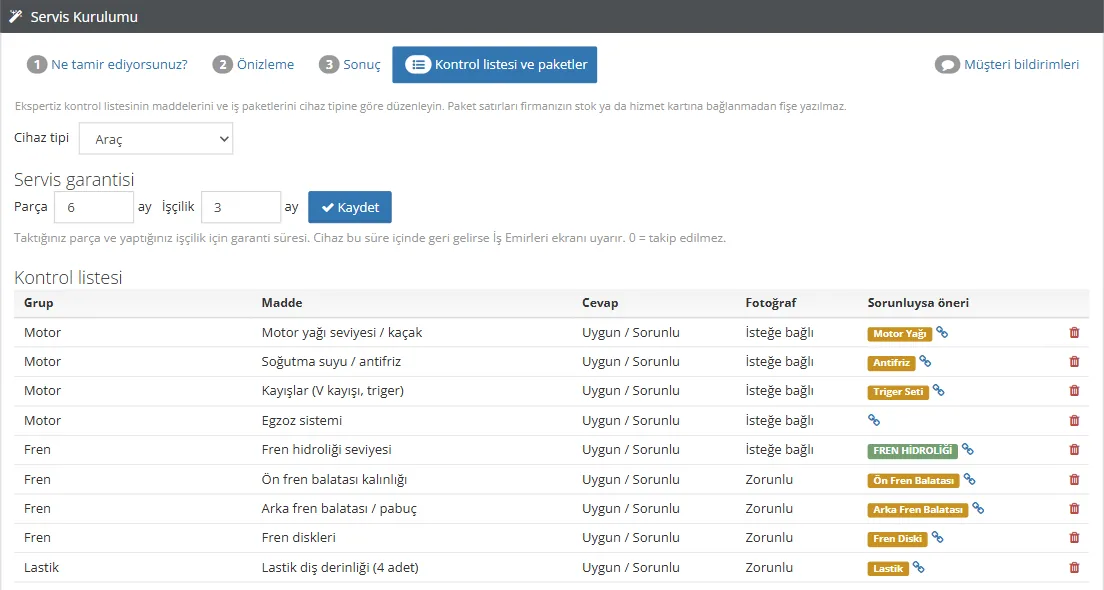1104x590 pixels.
Task: Delete the Arka fren balatası / pabuç row
Action: pos(1074,508)
